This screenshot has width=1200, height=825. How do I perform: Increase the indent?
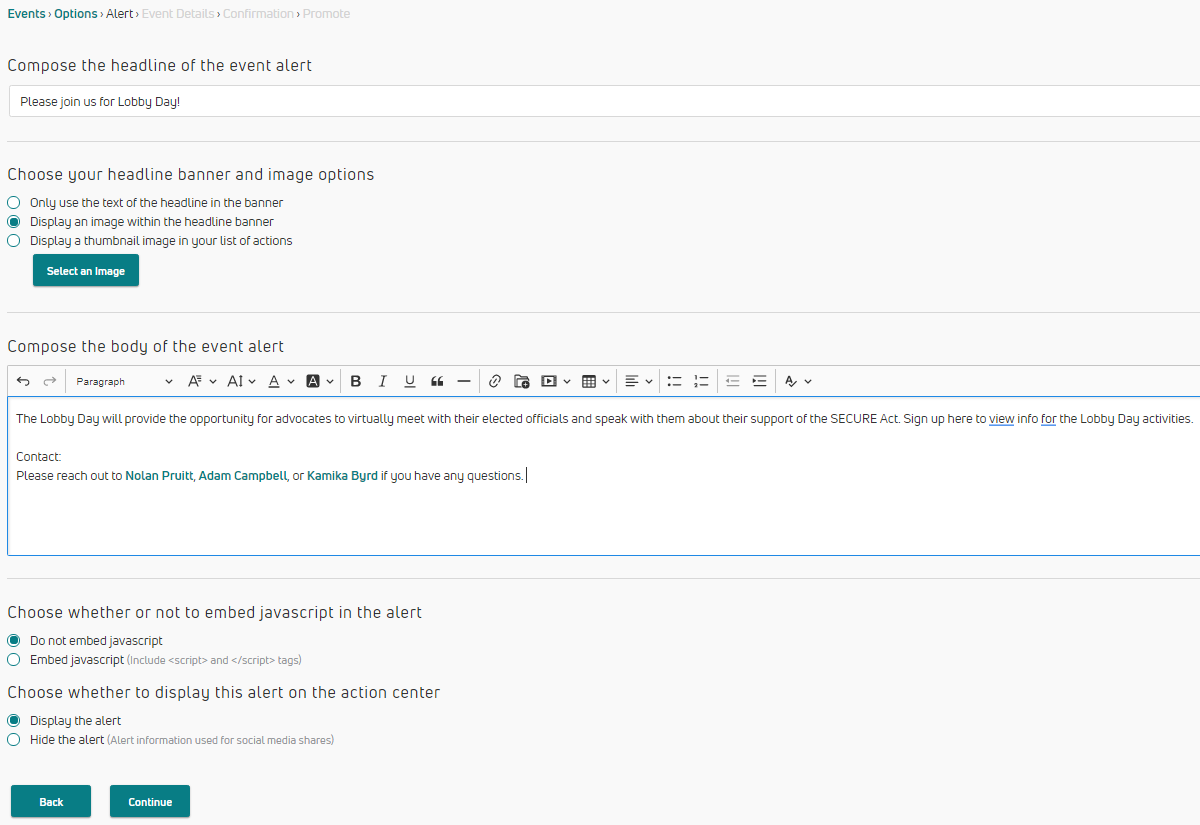pos(760,381)
